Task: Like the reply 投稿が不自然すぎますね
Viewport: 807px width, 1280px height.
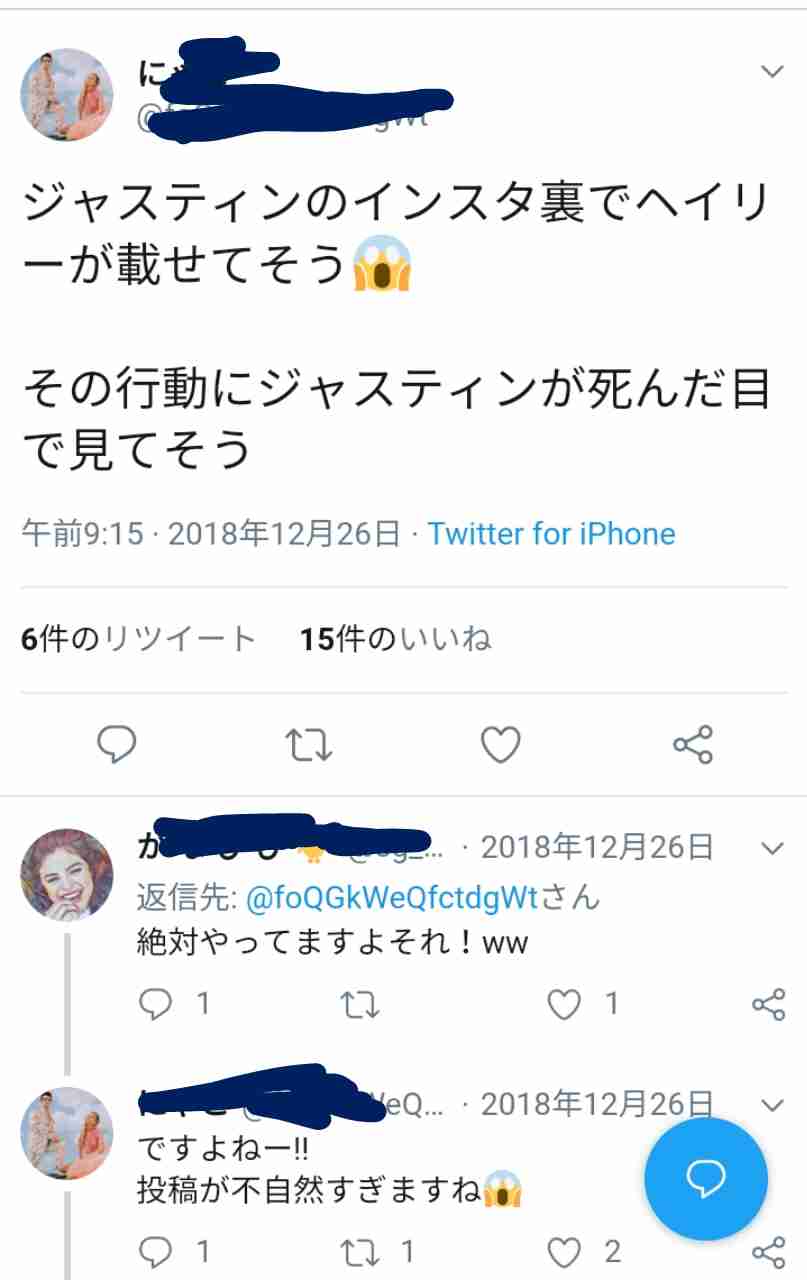Action: [x=565, y=1250]
